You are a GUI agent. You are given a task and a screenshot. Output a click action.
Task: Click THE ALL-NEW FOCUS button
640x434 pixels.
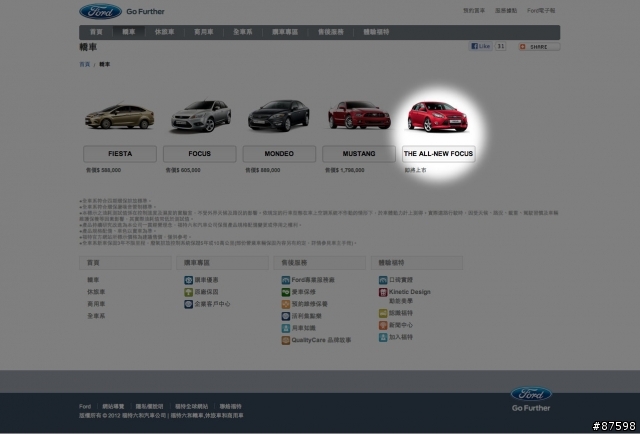(x=438, y=154)
